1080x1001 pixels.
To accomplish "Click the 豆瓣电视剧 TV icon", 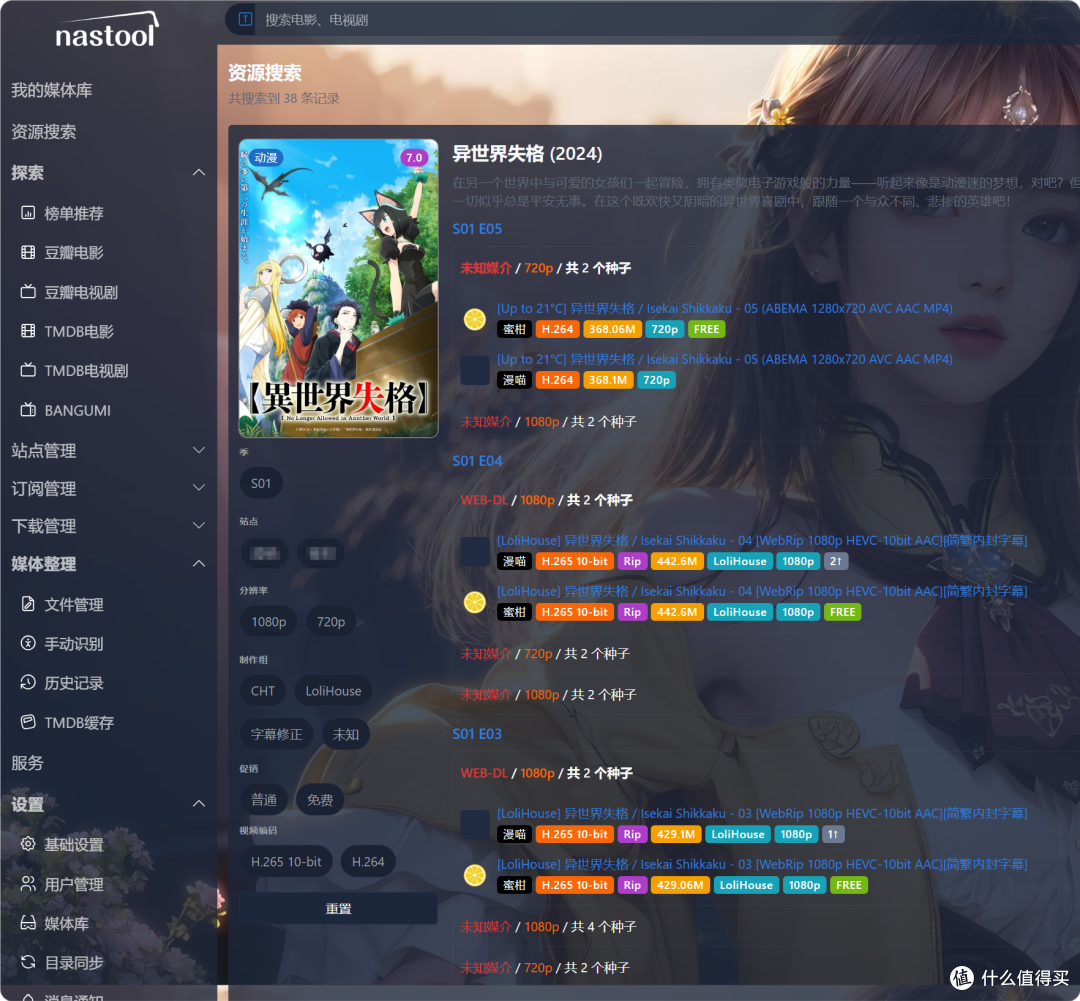I will [27, 292].
